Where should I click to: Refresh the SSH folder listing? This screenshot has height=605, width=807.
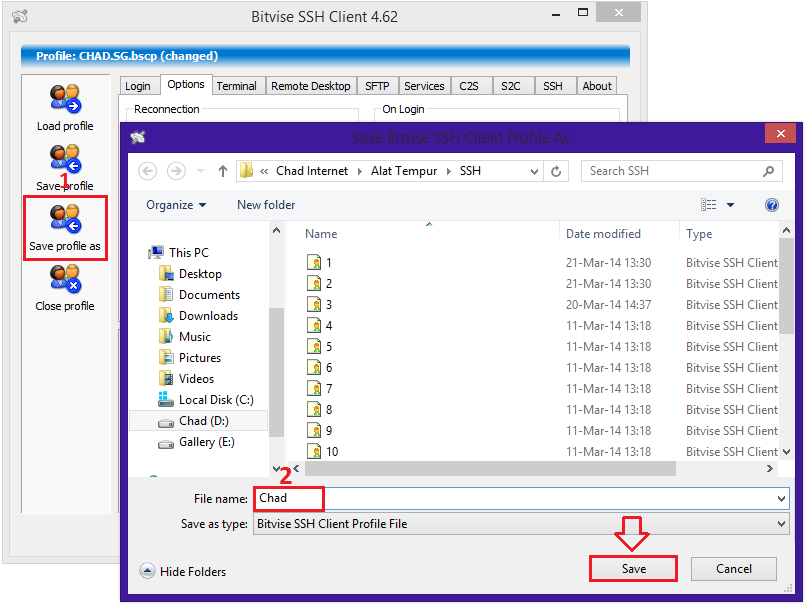(556, 171)
